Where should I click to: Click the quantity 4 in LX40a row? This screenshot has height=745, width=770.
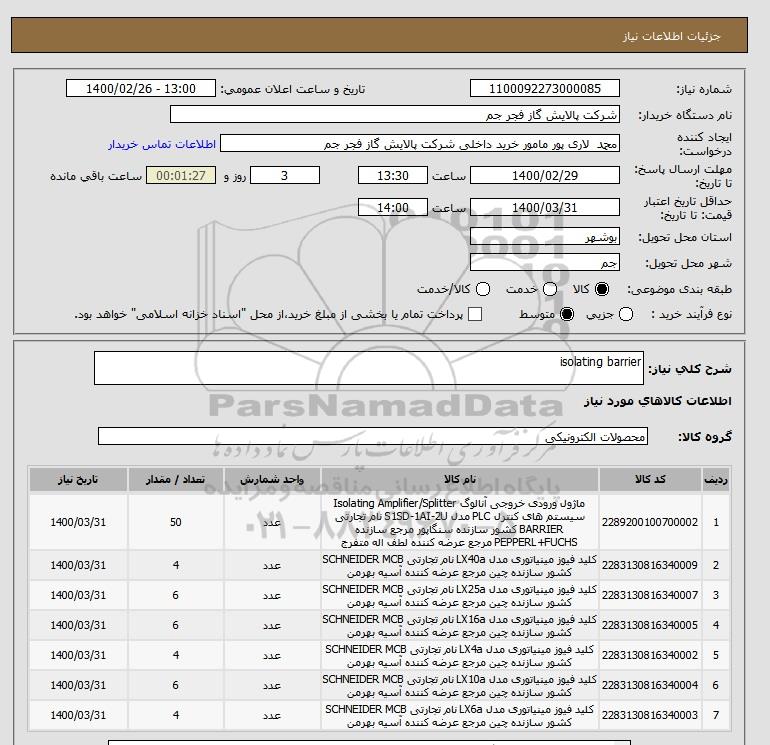(176, 565)
